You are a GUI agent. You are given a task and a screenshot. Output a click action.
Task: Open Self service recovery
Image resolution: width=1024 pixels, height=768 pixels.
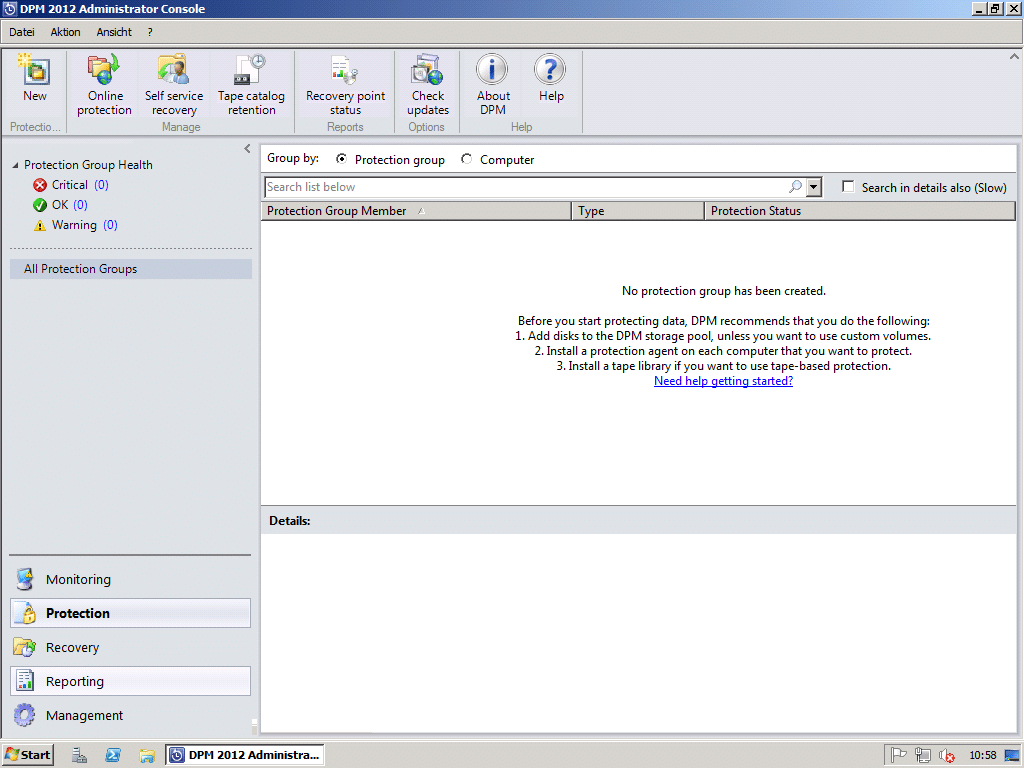coord(174,85)
